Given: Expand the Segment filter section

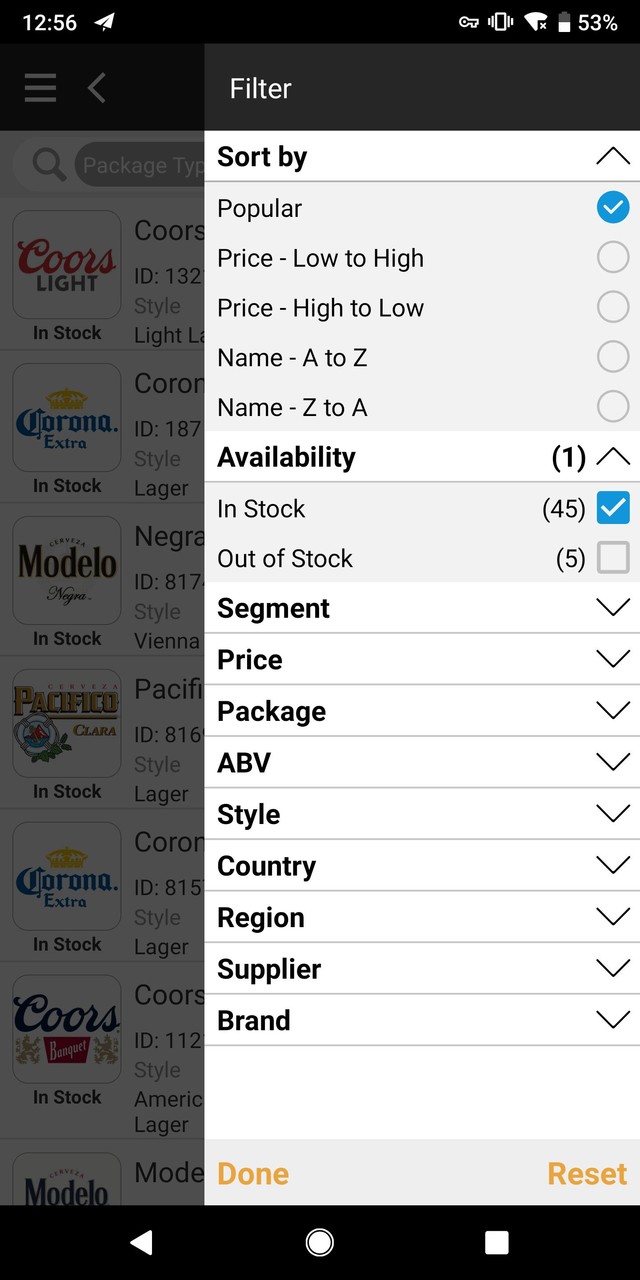Looking at the screenshot, I should pyautogui.click(x=420, y=608).
